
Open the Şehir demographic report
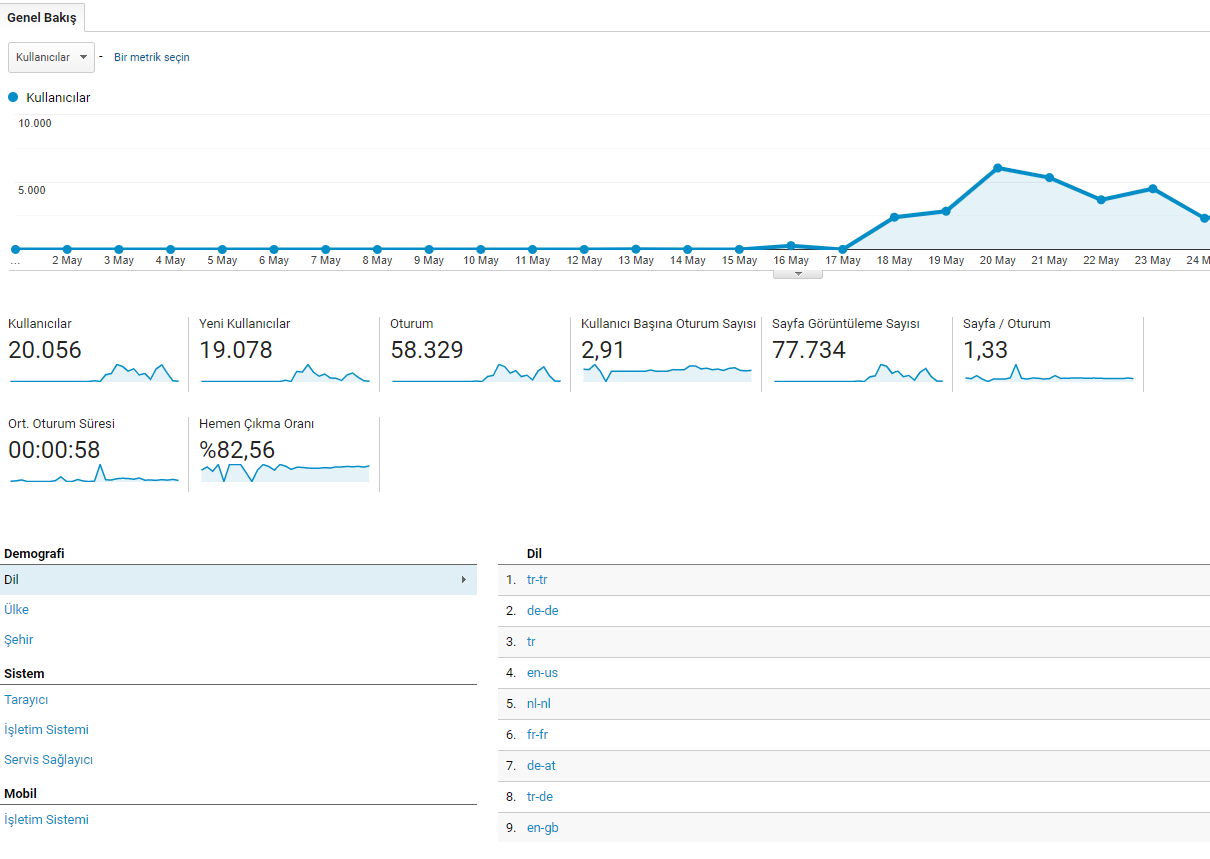coord(19,640)
